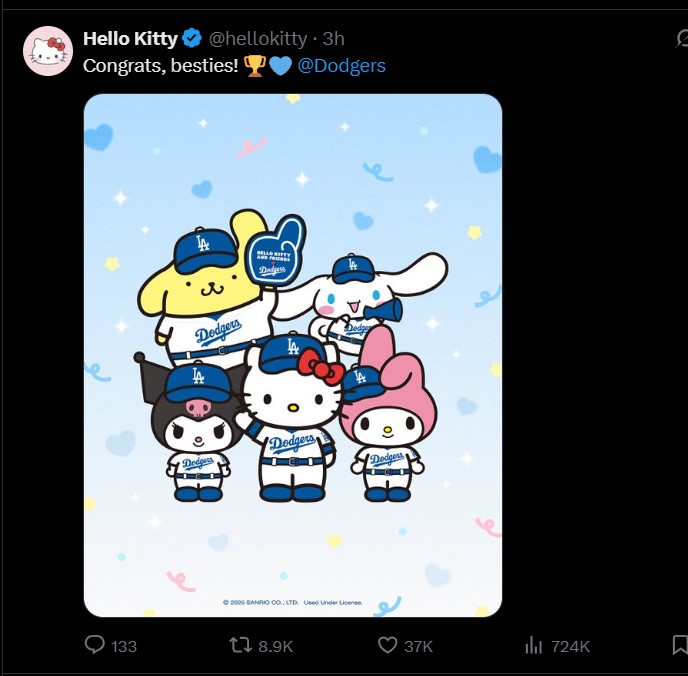Click the 724K views count

click(x=570, y=647)
